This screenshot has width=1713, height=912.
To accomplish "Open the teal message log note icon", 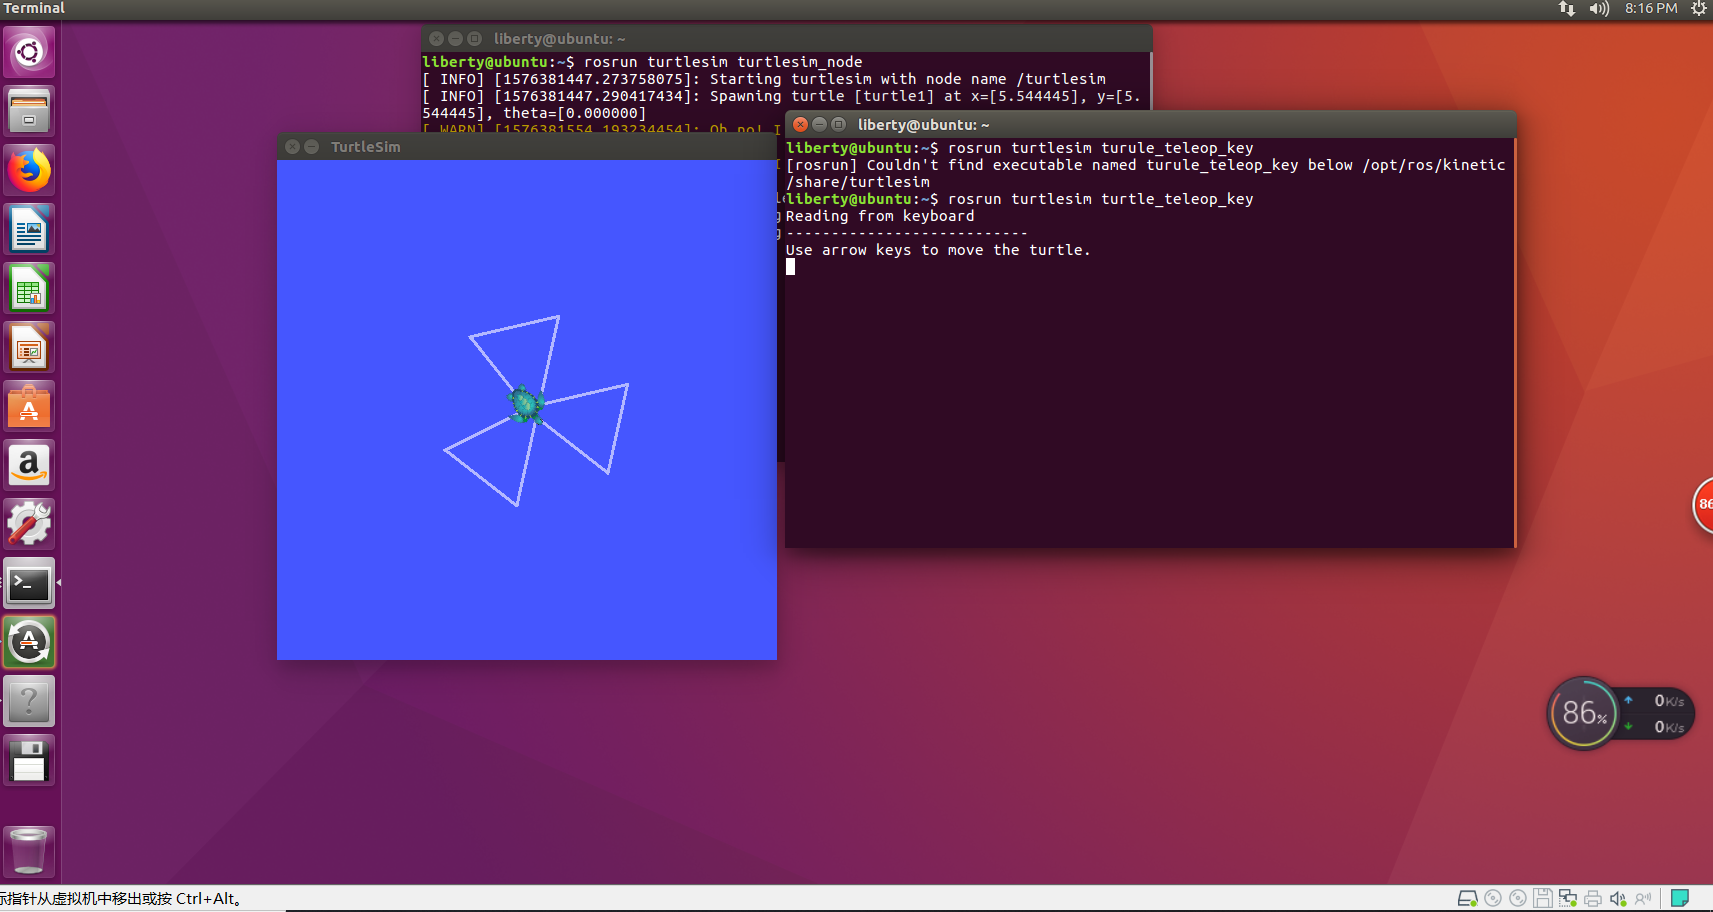I will point(1680,898).
